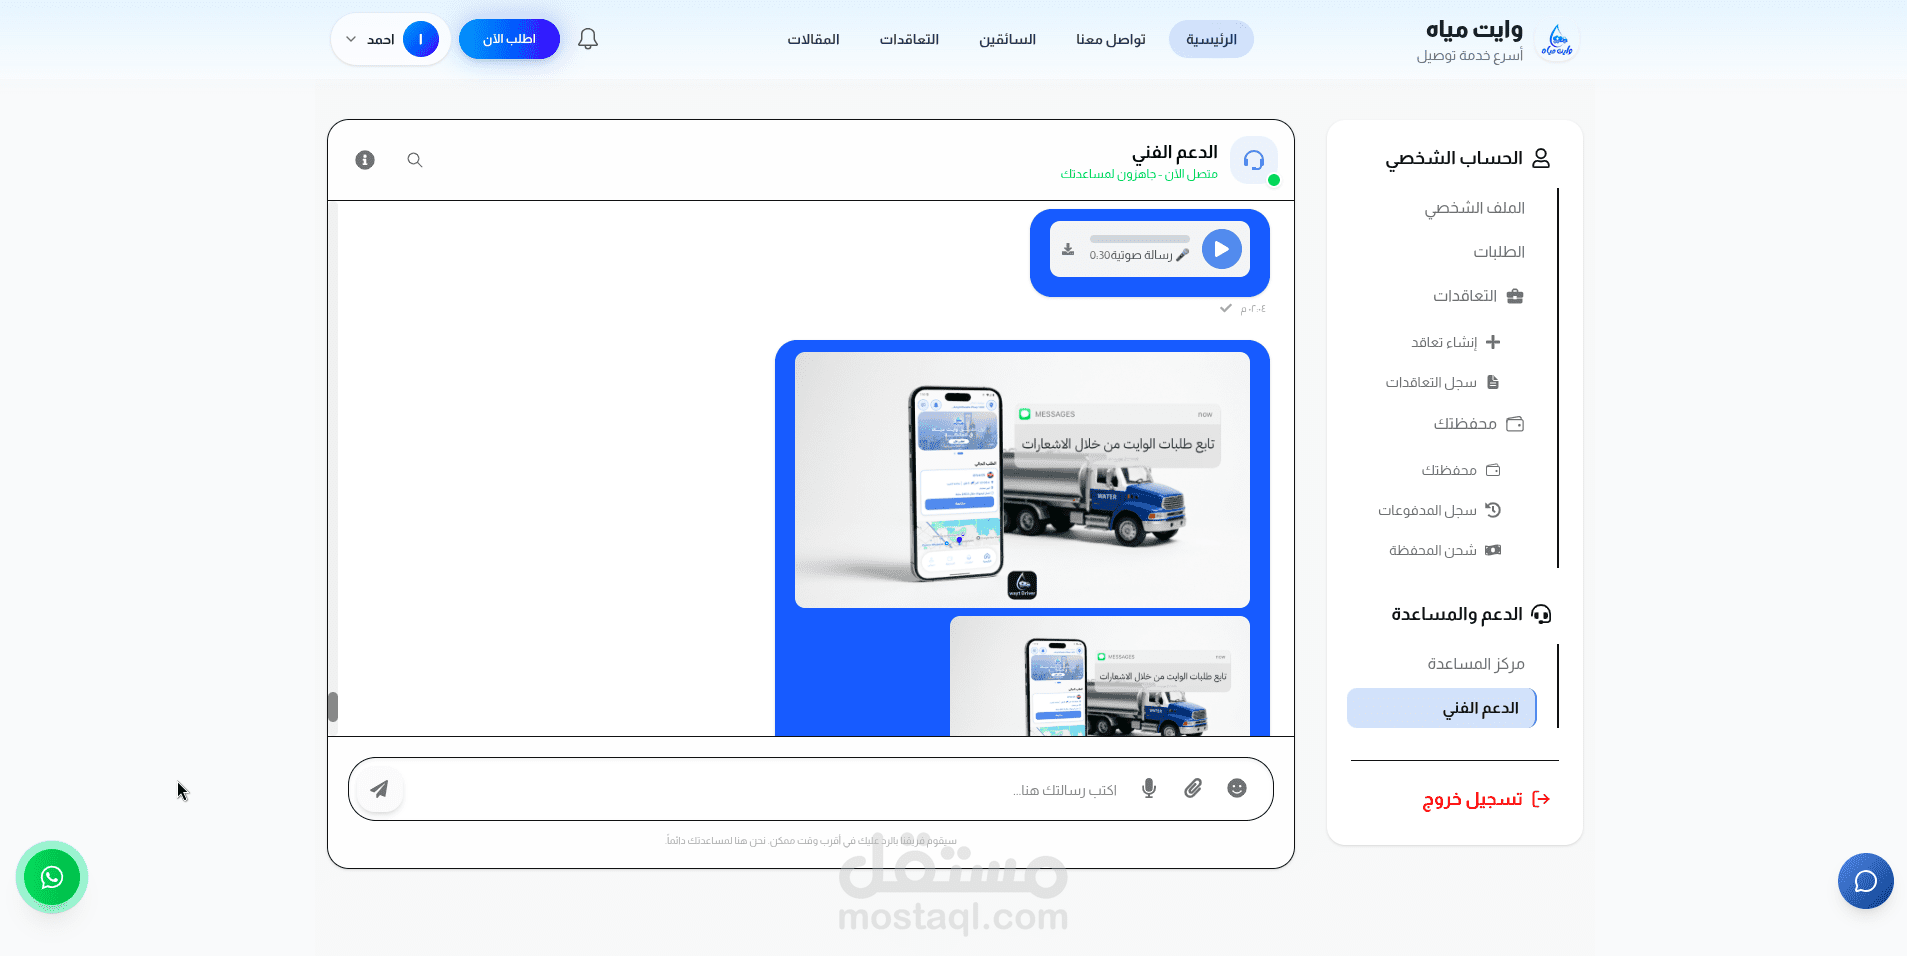This screenshot has width=1907, height=956.
Task: Attach a file with paperclip icon
Action: 1193,788
